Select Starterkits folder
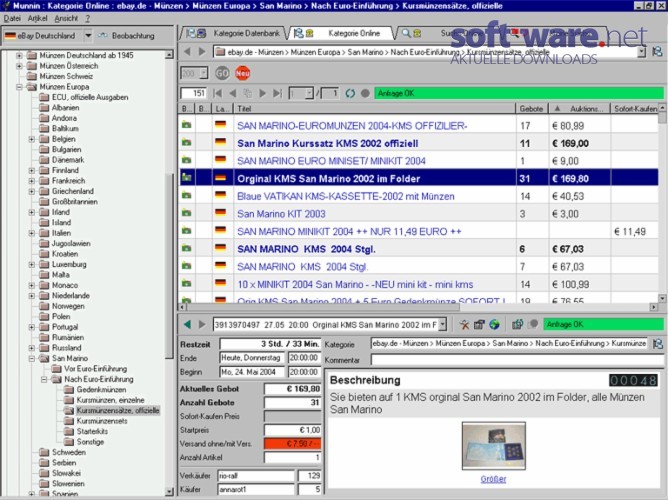 pyautogui.click(x=92, y=431)
